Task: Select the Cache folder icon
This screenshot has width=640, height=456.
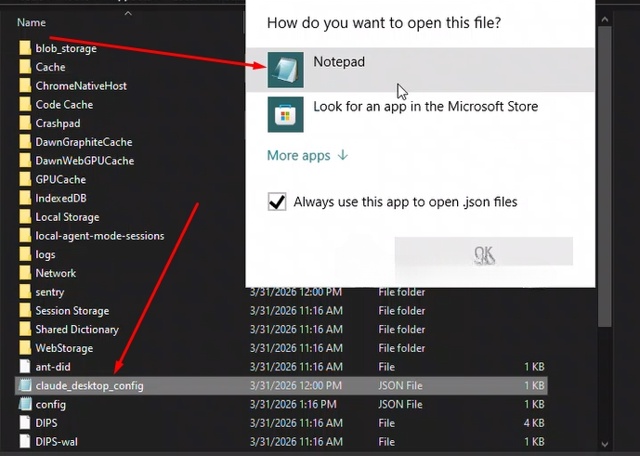Action: click(25, 67)
